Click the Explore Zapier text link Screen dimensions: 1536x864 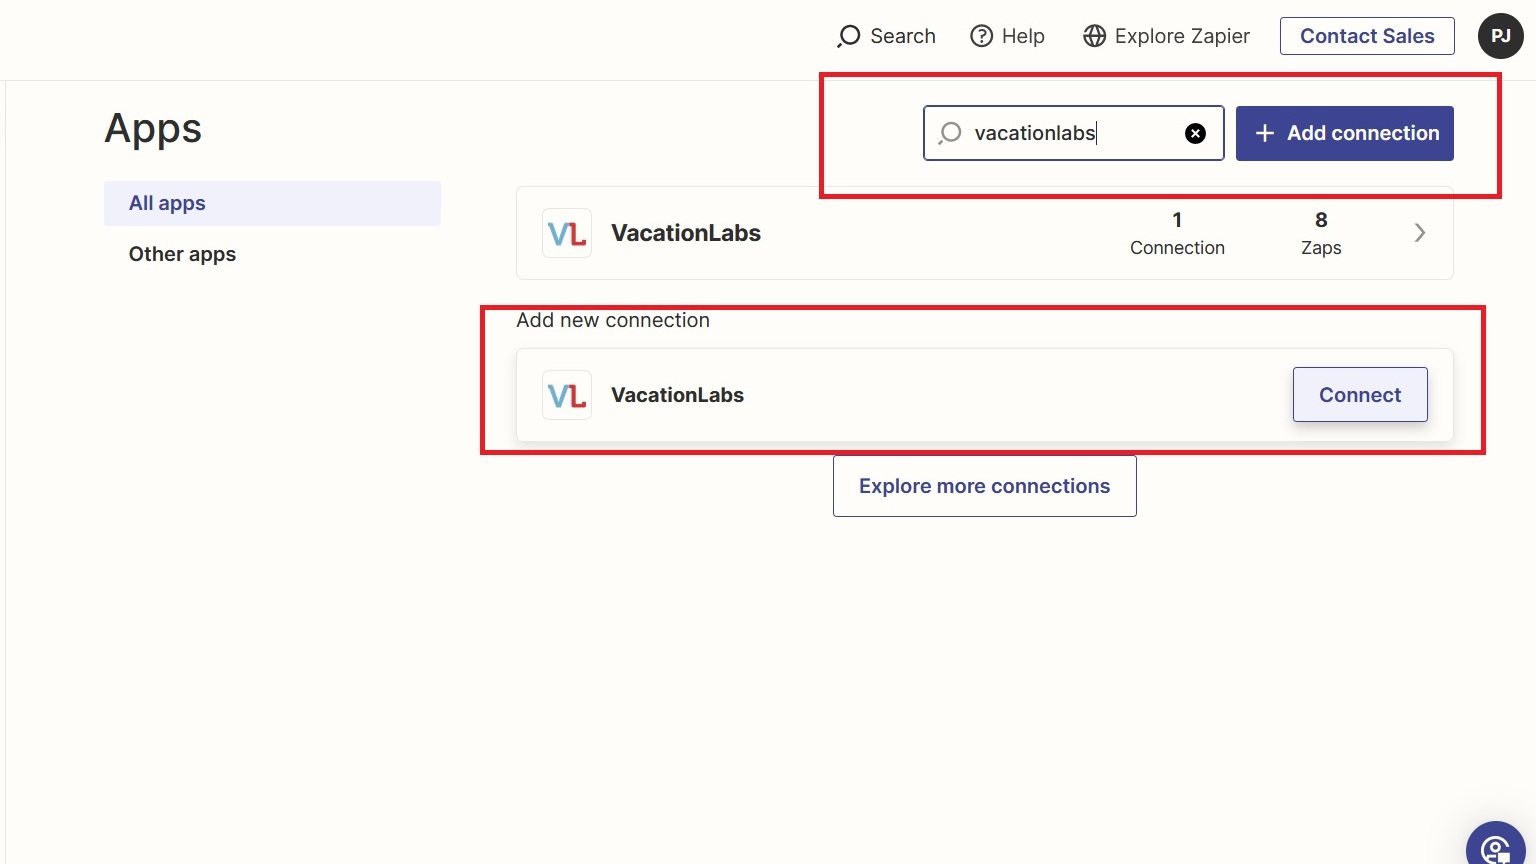(x=1182, y=36)
